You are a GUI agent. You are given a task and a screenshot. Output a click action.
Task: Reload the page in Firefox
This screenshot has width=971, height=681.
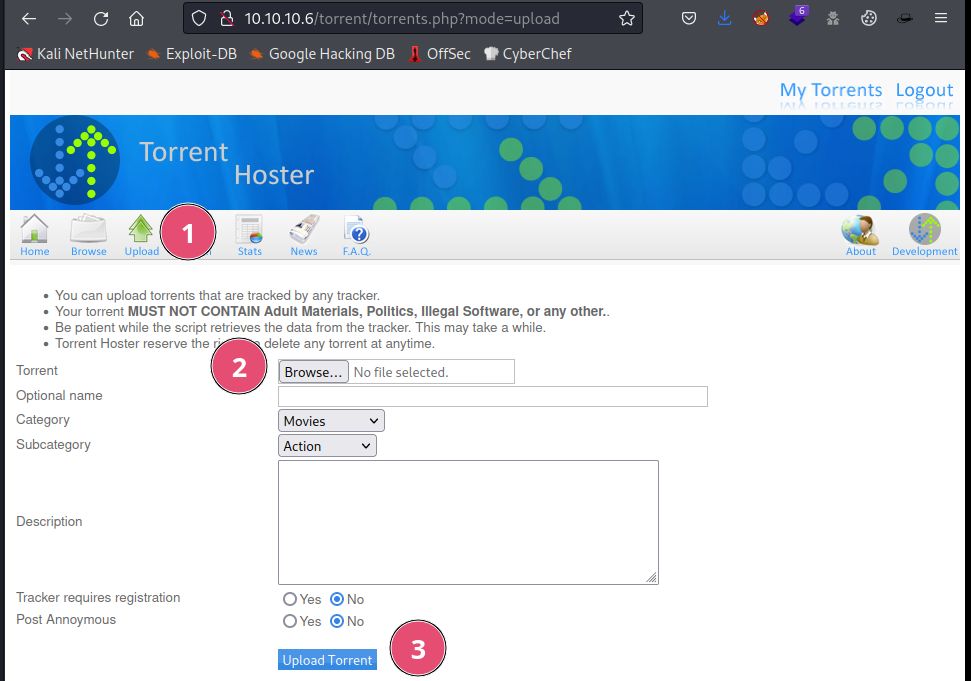pos(100,18)
